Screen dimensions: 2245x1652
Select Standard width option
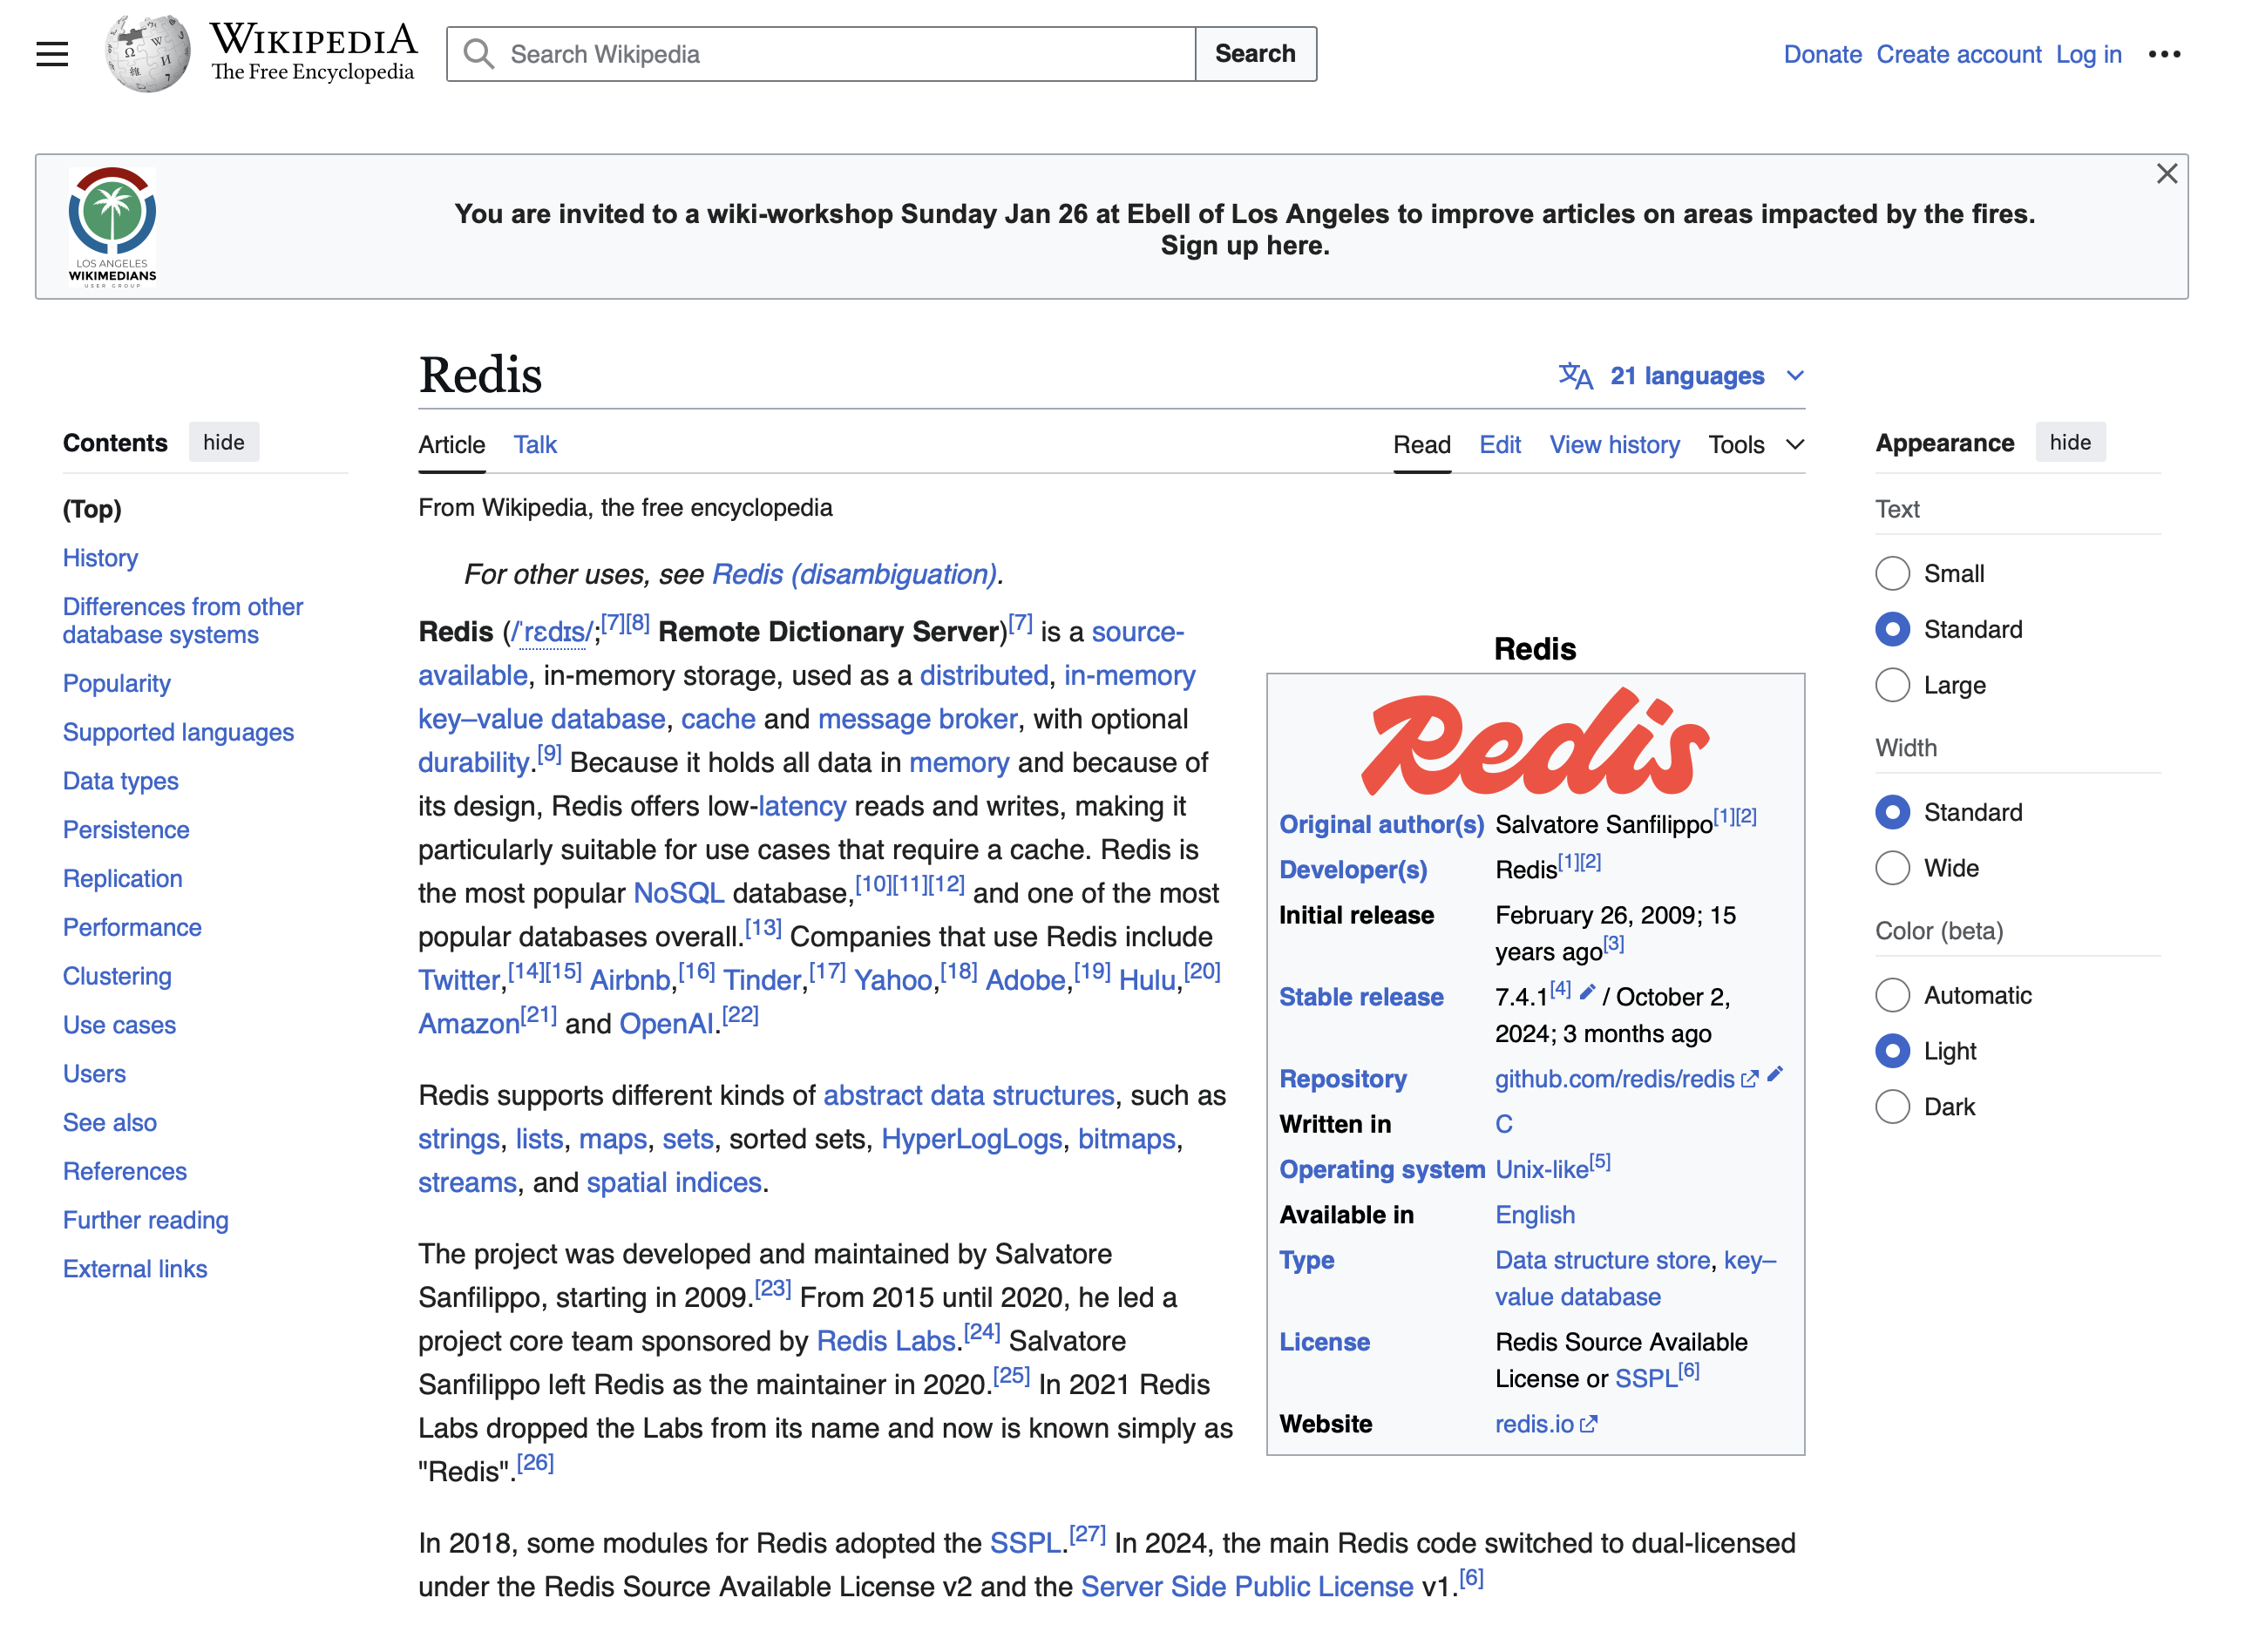(1892, 813)
